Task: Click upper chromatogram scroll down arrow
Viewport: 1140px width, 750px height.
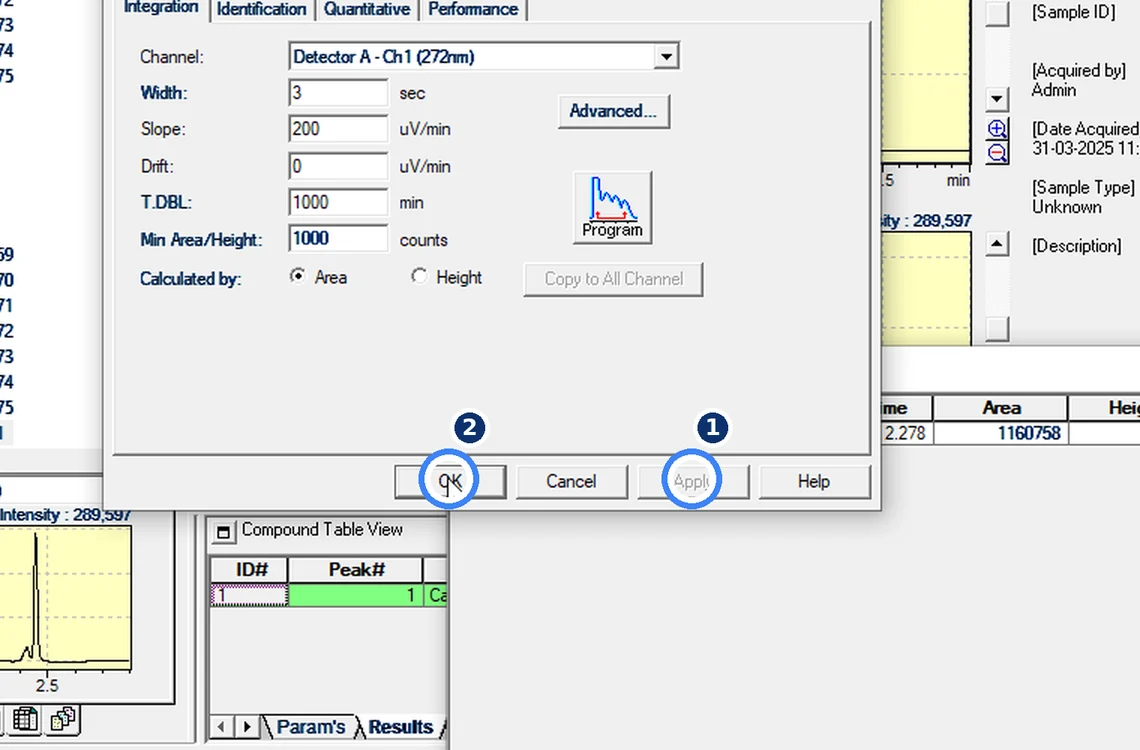Action: [x=998, y=98]
